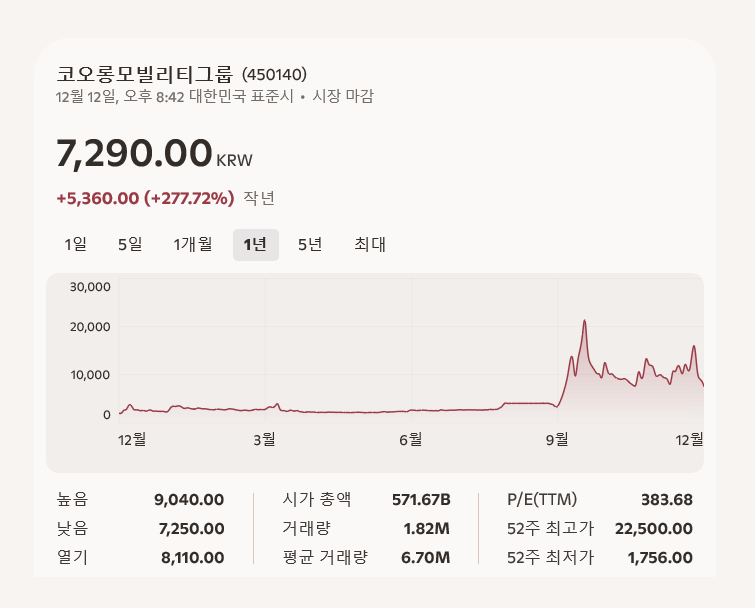Click the 30,000 y-axis label
The image size is (755, 608).
90,287
